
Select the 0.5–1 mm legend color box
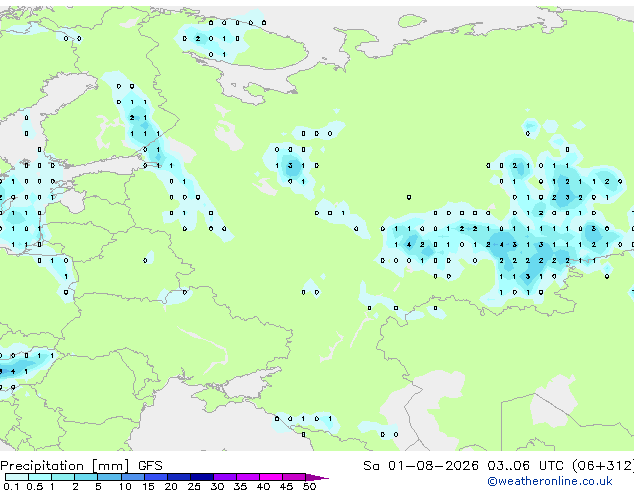pyautogui.click(x=40, y=477)
